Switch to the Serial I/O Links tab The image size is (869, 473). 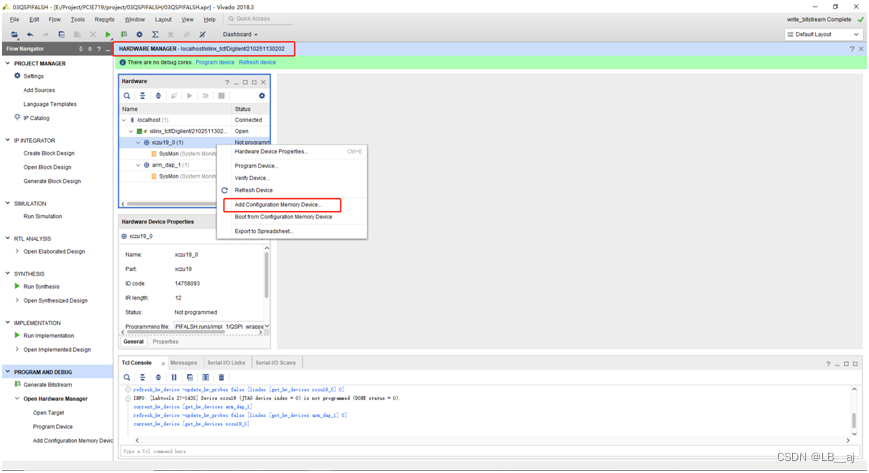226,363
